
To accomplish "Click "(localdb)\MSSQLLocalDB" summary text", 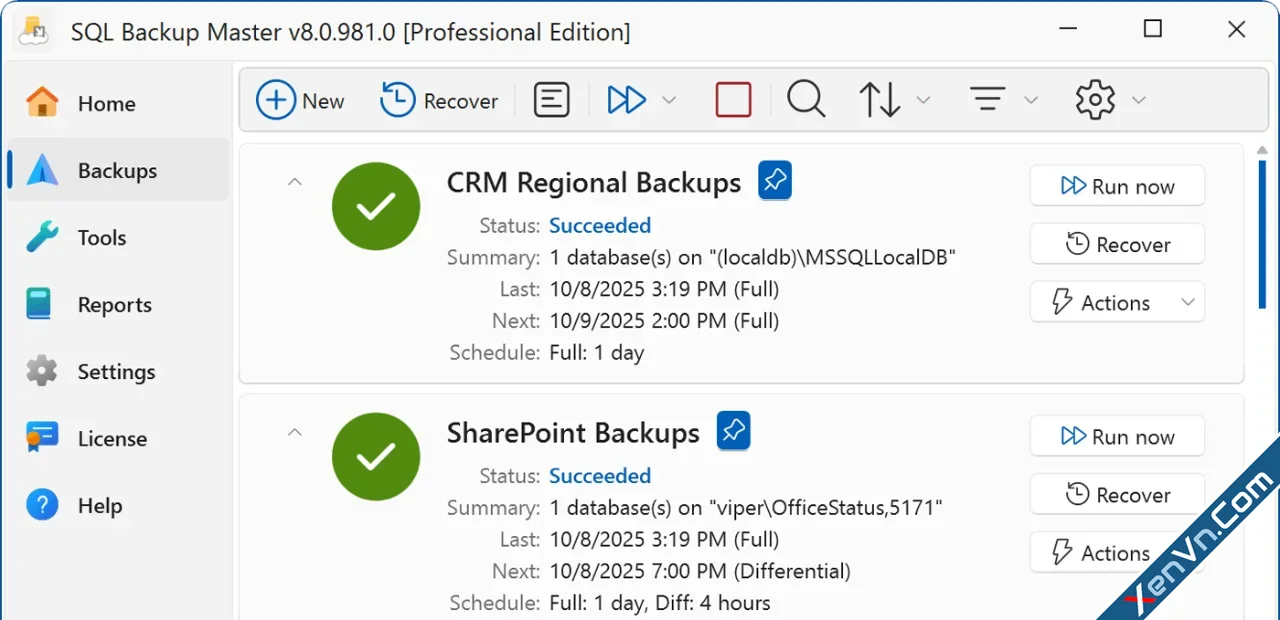I will [832, 257].
